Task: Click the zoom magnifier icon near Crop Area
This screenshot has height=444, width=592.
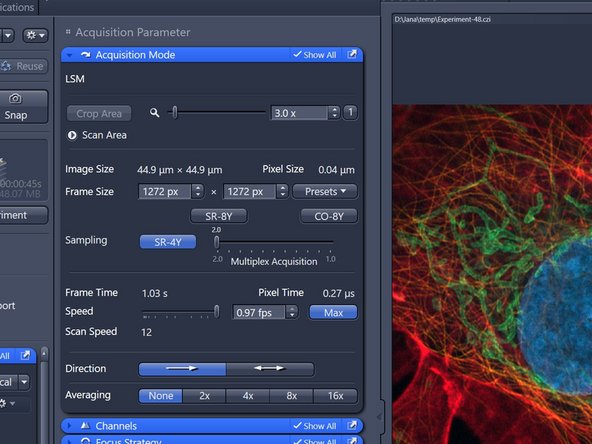Action: coord(154,113)
